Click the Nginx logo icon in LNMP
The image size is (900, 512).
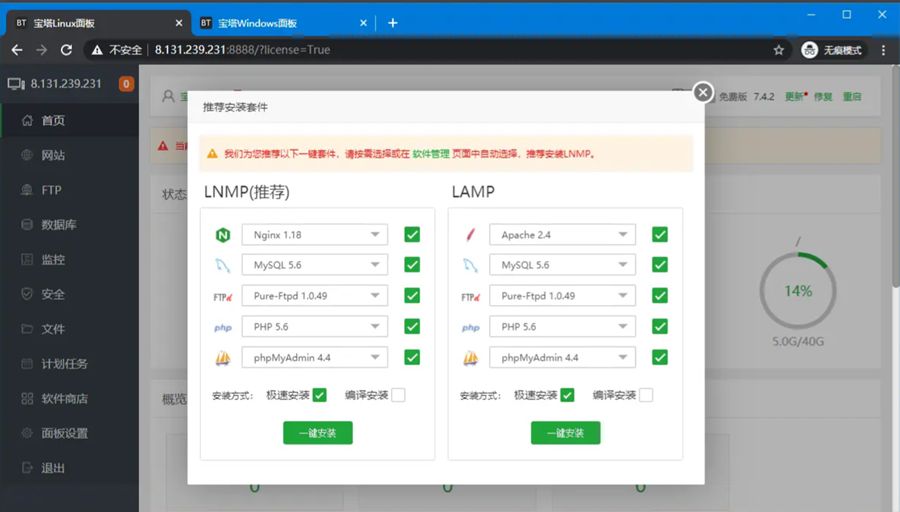[222, 235]
